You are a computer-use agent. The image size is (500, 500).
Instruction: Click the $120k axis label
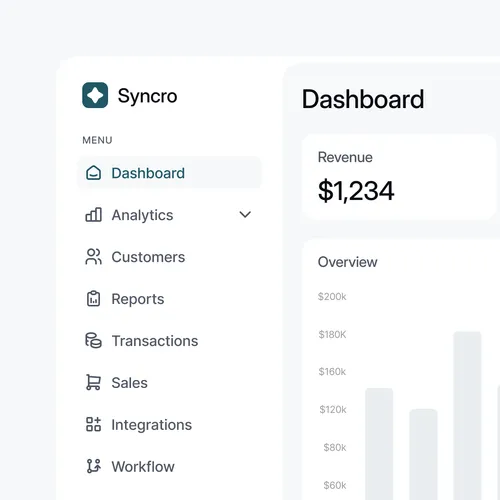point(333,409)
